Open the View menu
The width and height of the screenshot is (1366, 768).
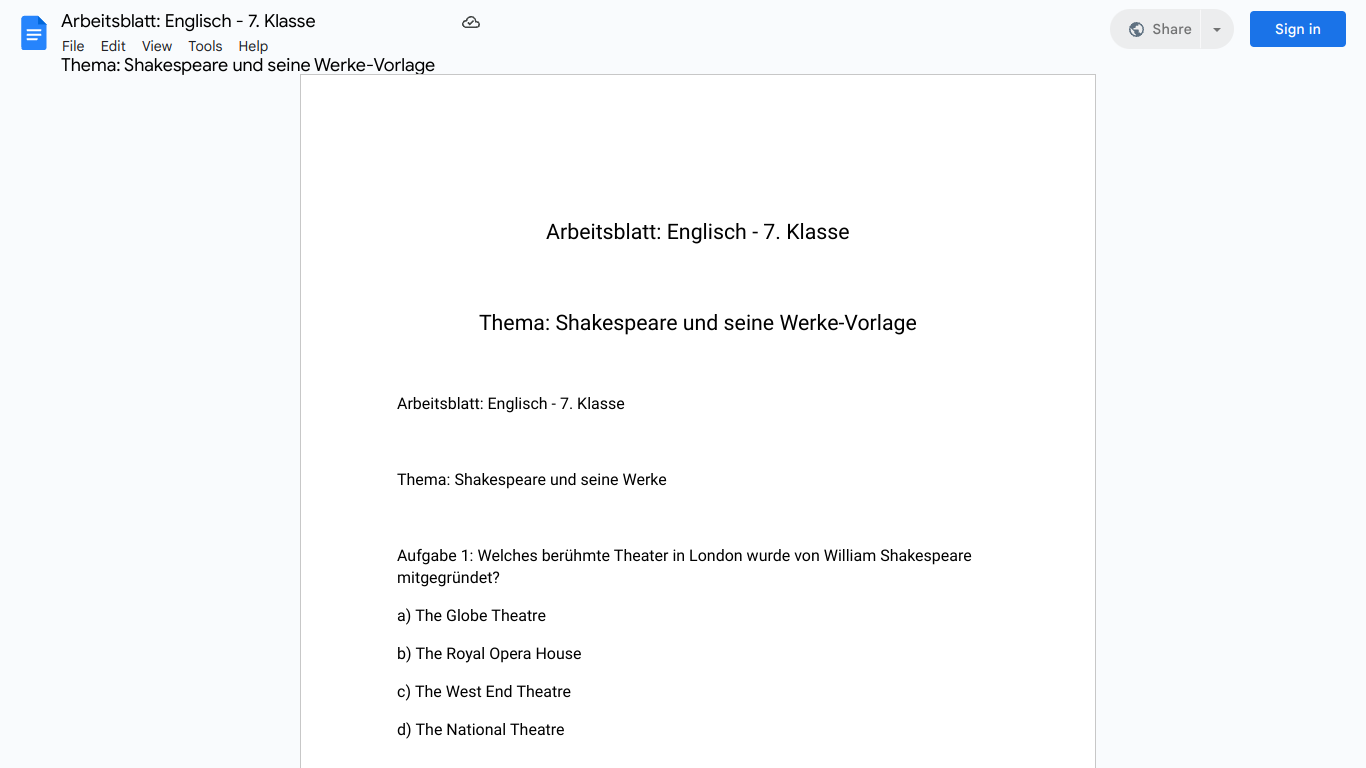tap(157, 46)
